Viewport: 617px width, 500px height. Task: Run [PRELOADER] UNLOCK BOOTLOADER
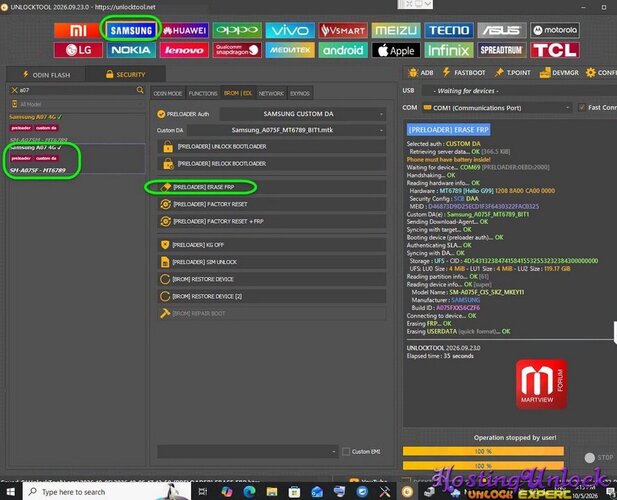[x=272, y=146]
